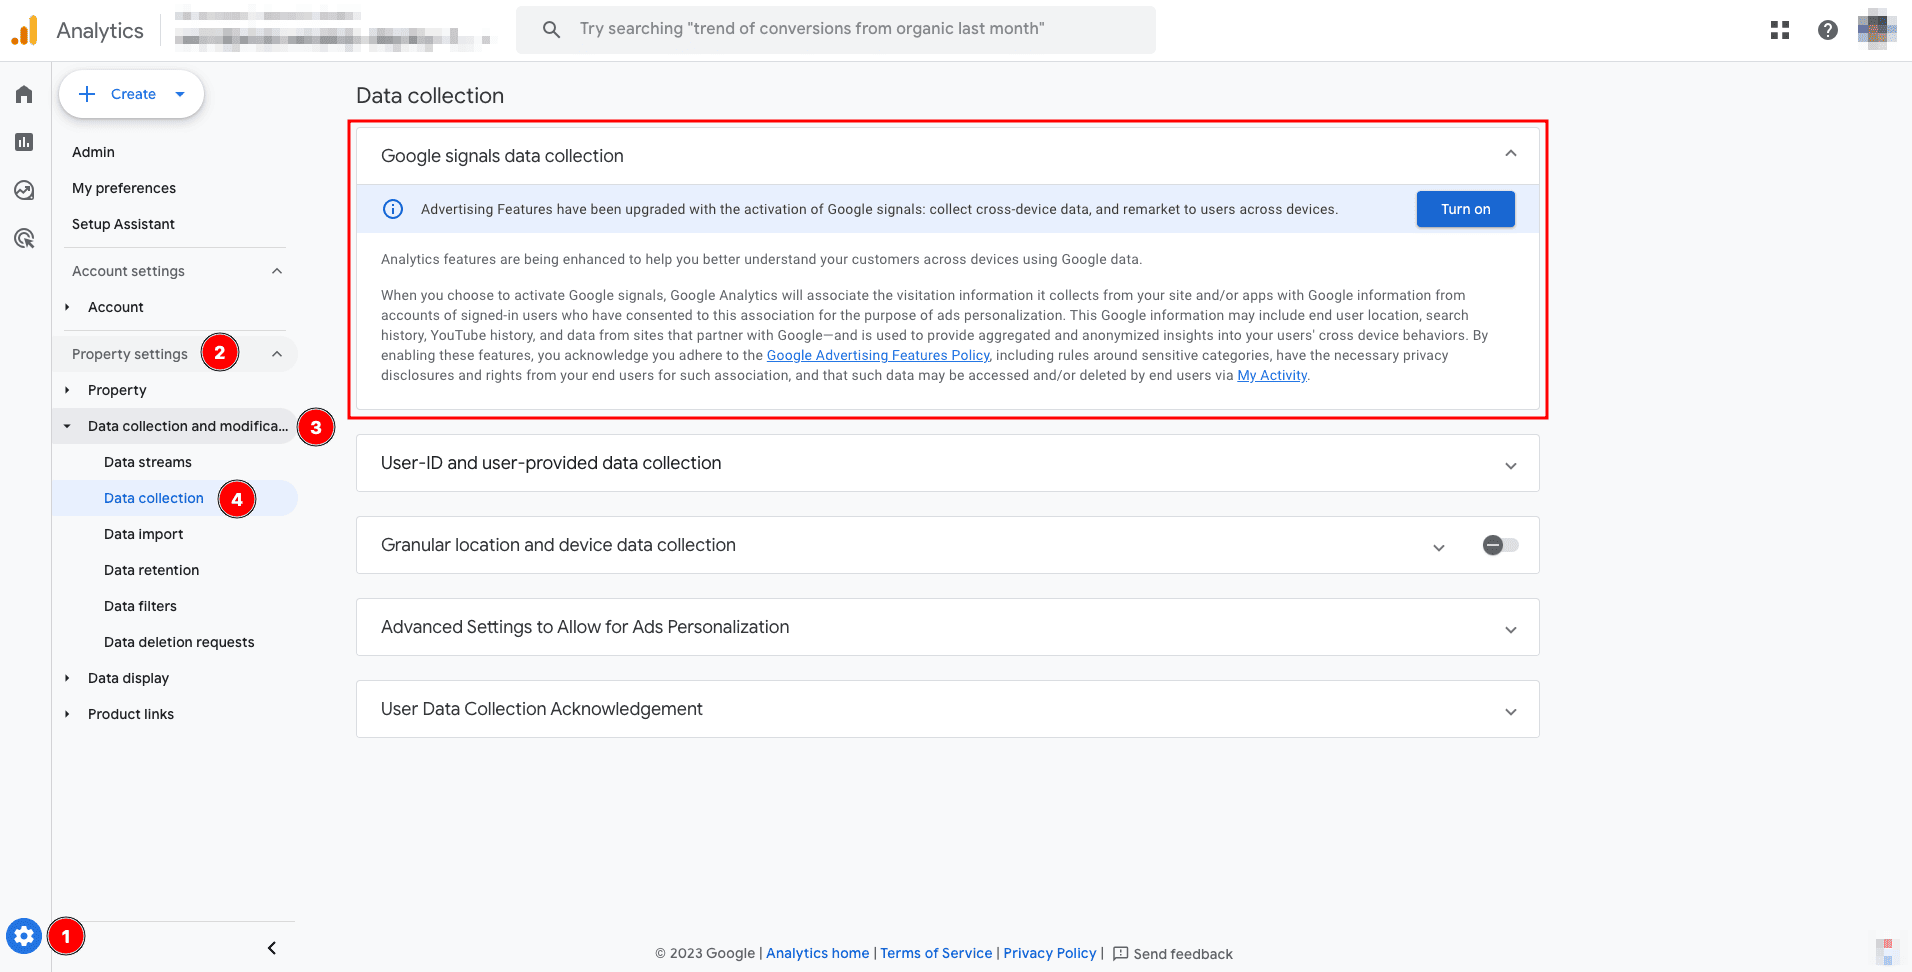This screenshot has width=1912, height=972.
Task: Select Data streams in sidebar
Action: click(x=148, y=462)
